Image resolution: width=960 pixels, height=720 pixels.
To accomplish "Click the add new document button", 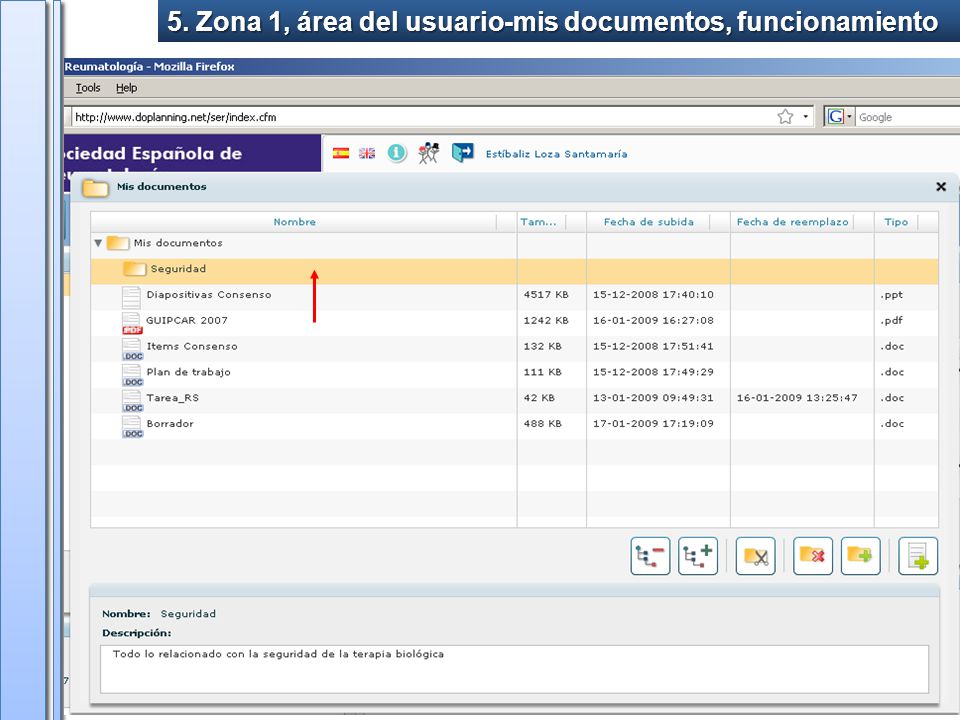I will (918, 556).
